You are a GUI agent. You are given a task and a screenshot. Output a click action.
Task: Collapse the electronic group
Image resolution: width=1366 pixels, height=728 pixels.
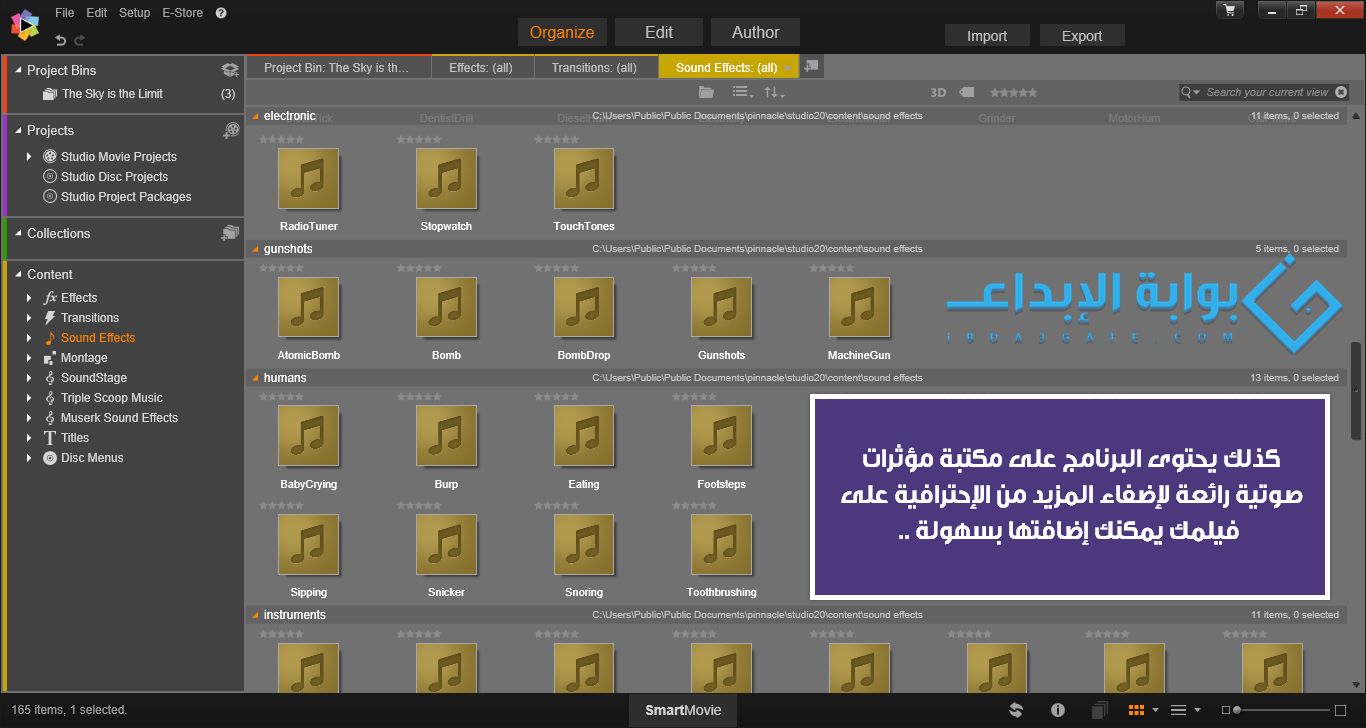coord(255,116)
